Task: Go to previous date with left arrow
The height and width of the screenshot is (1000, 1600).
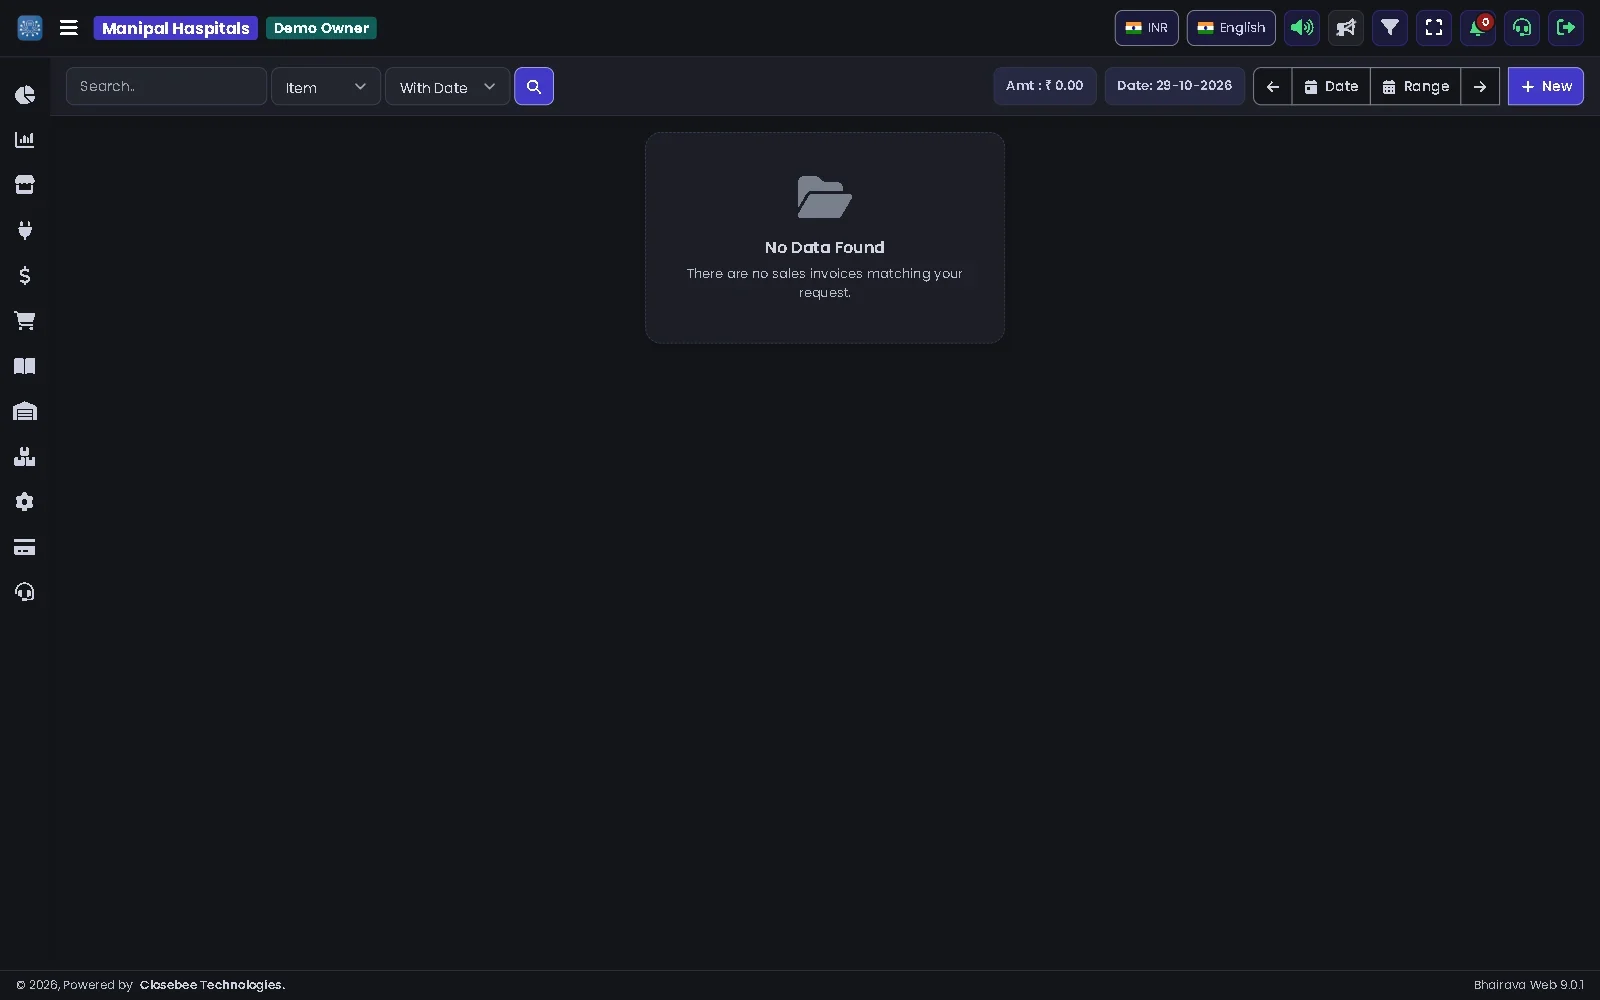Action: tap(1273, 87)
